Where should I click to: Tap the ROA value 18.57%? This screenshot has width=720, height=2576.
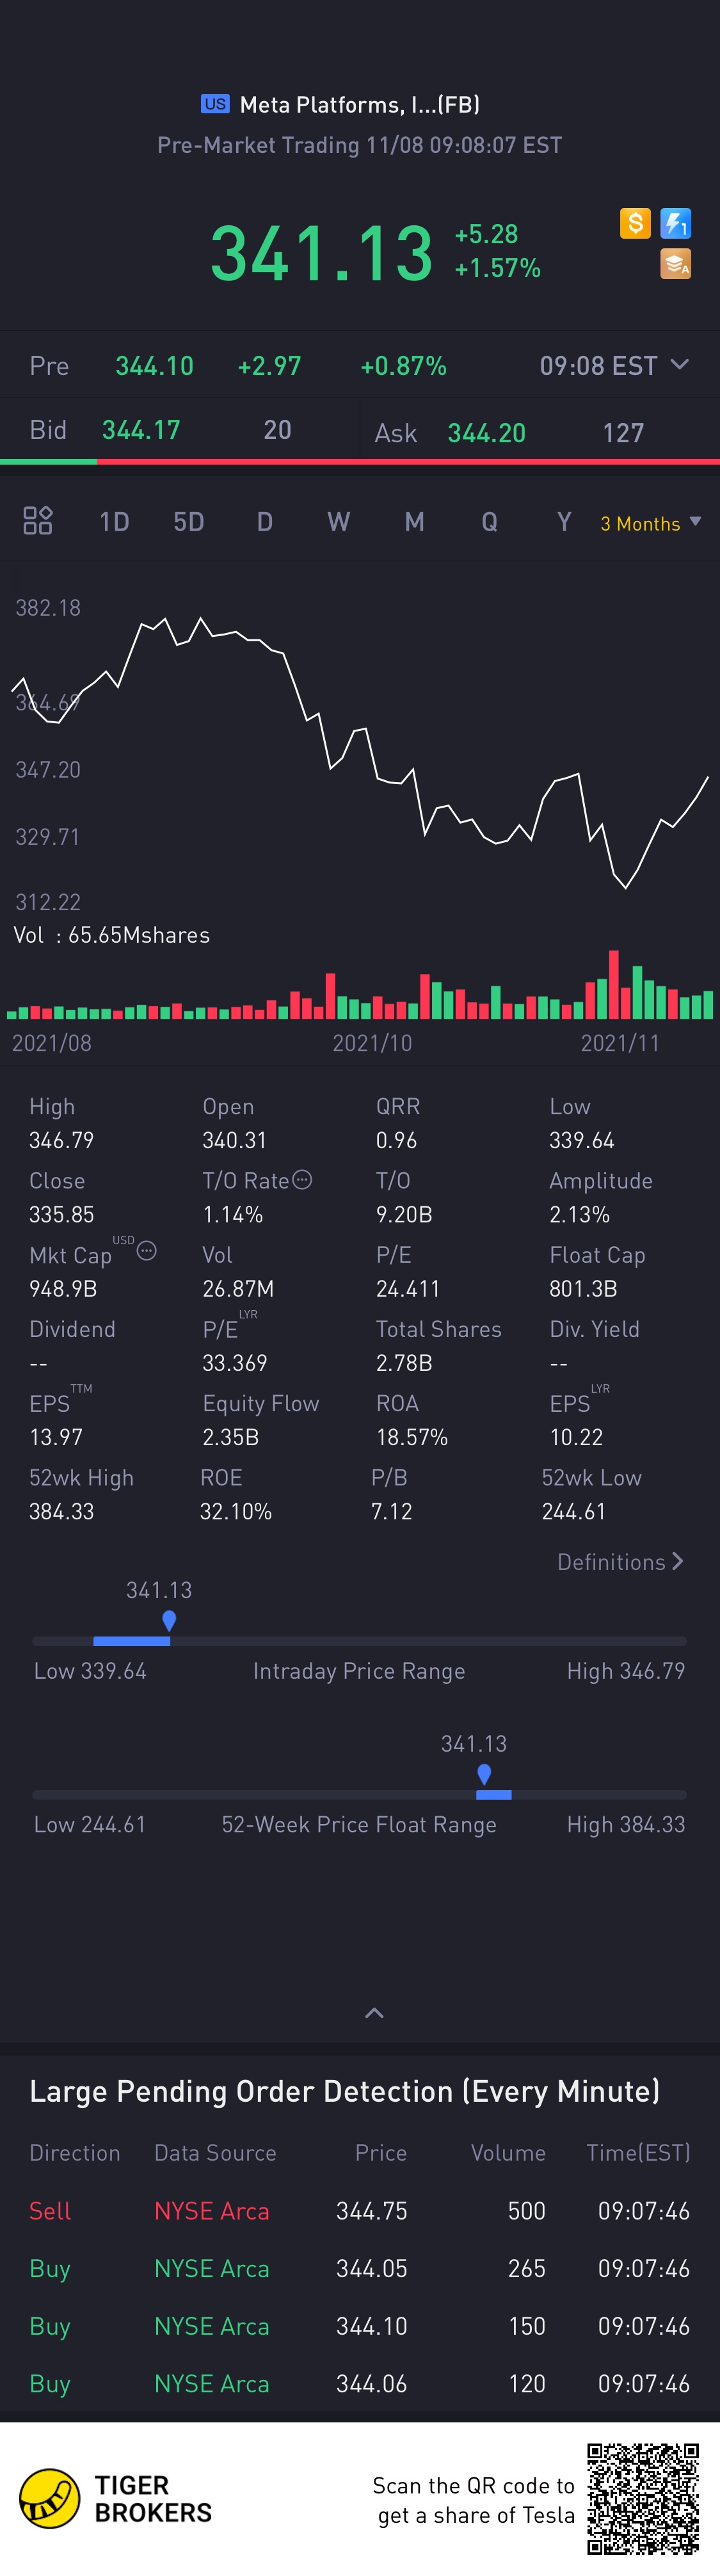[x=412, y=1437]
